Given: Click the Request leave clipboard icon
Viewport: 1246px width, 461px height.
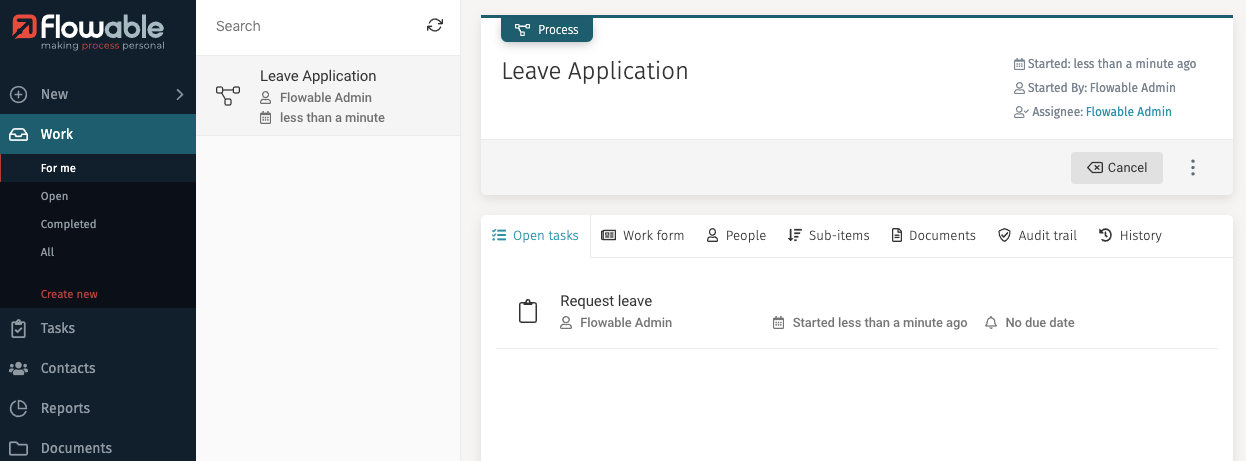Looking at the screenshot, I should pos(528,312).
